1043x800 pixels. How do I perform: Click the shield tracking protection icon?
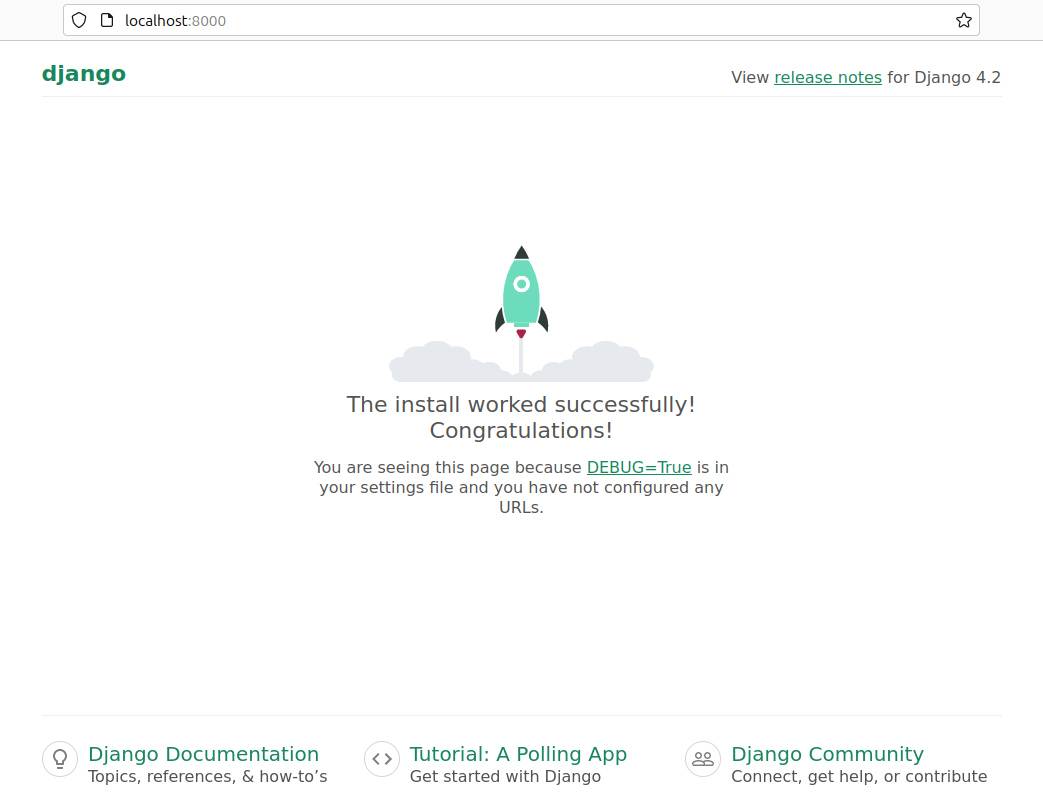[x=79, y=21]
